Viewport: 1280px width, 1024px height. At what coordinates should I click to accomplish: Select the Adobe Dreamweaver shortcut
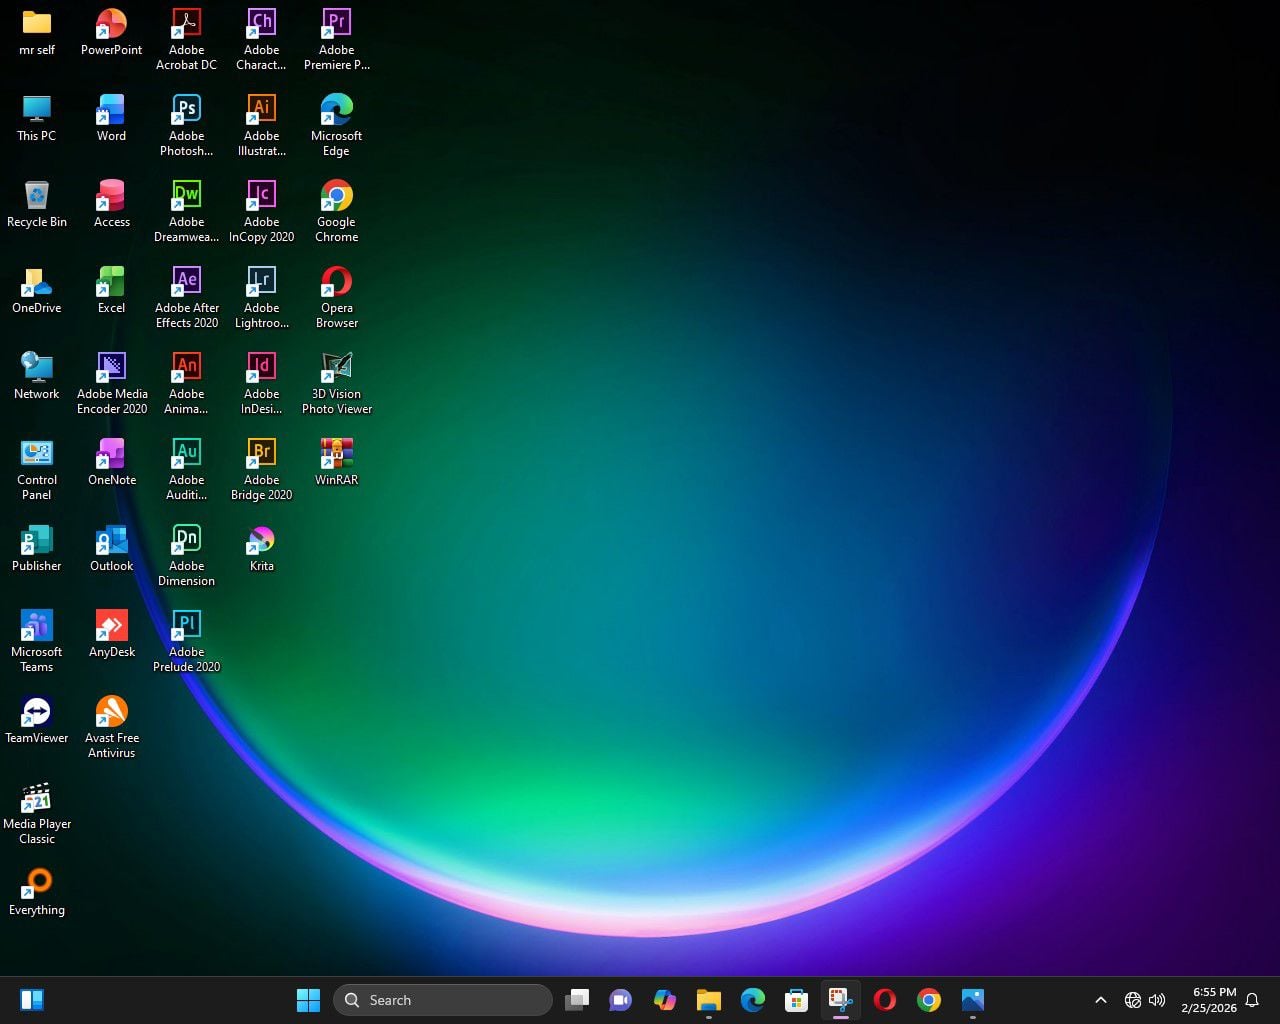(x=186, y=211)
